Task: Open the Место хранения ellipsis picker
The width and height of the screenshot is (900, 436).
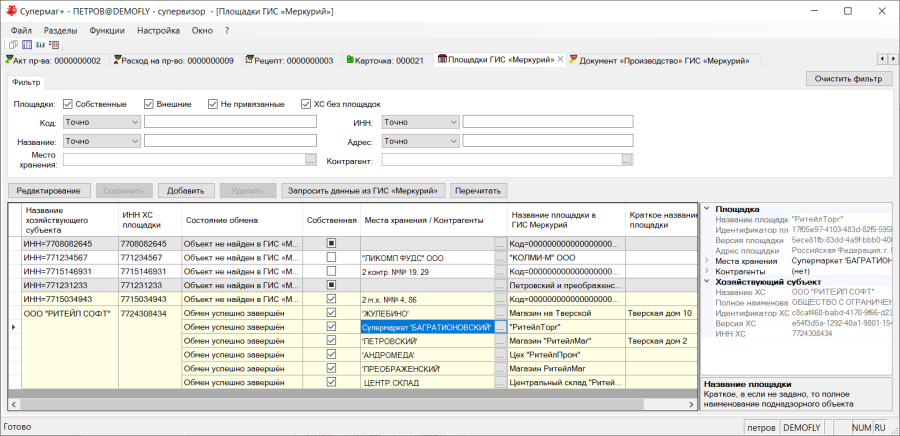Action: click(x=311, y=160)
